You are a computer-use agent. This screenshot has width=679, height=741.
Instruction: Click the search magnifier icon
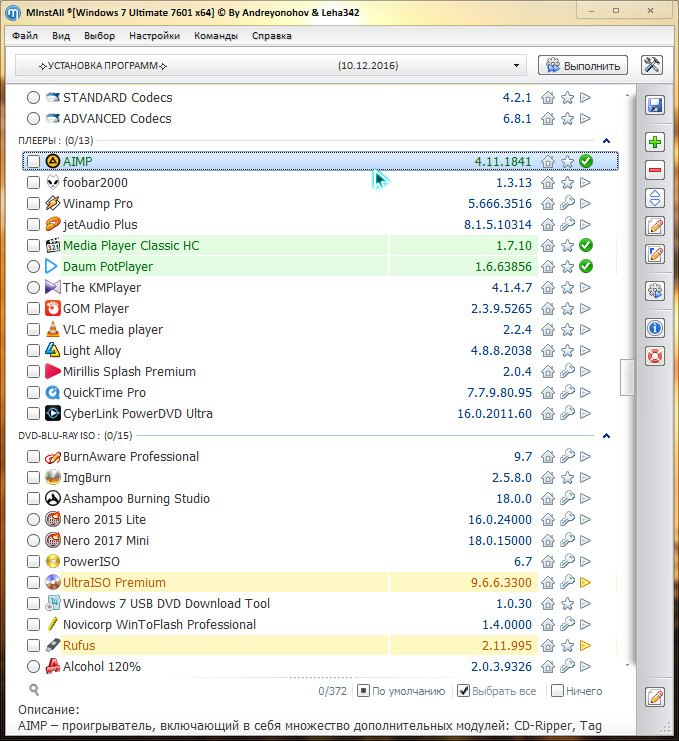[34, 690]
